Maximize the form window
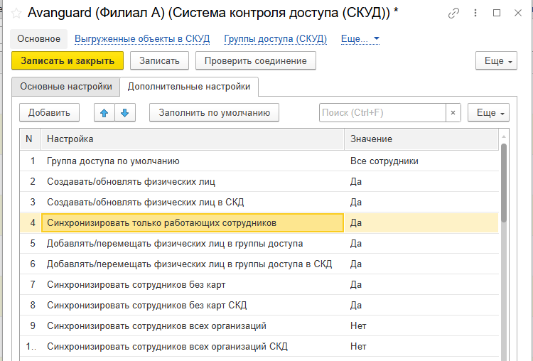The image size is (533, 361). pyautogui.click(x=496, y=13)
